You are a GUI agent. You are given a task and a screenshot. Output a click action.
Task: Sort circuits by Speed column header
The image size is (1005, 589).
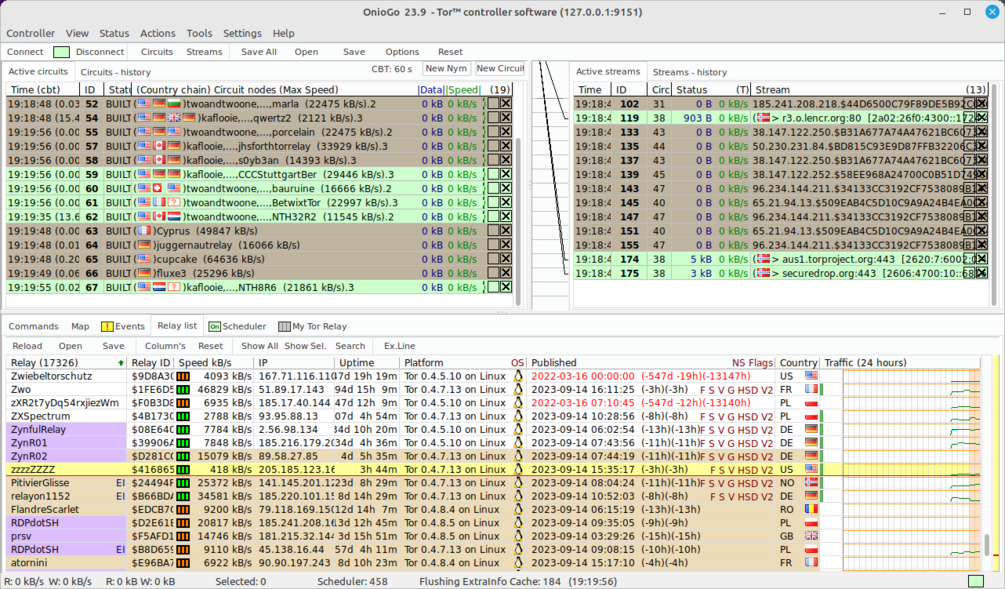pyautogui.click(x=463, y=90)
